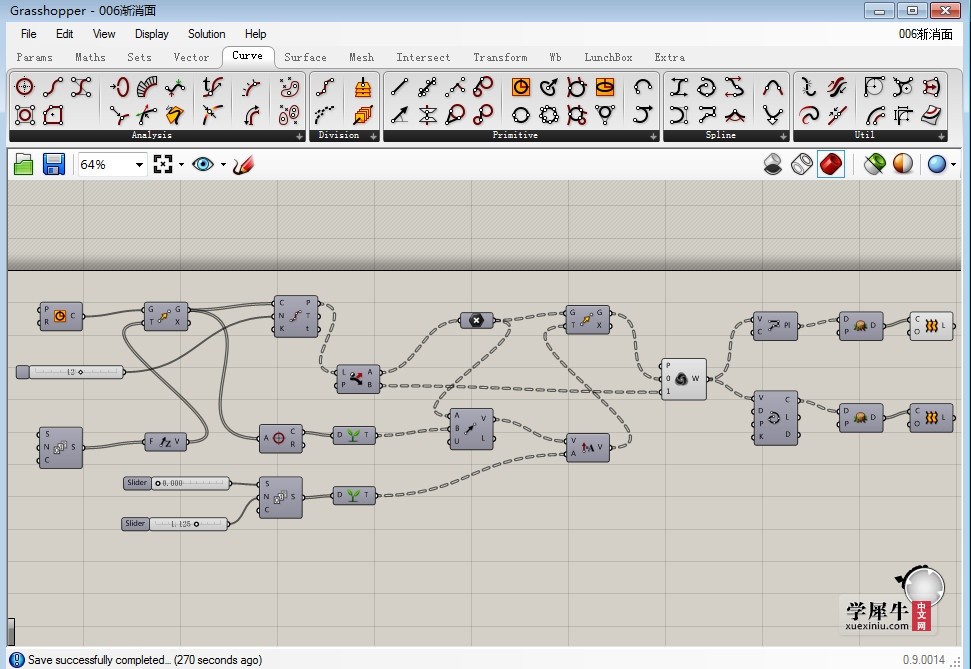Viewport: 971px width, 669px height.
Task: Click the number slider showing 12
Action: click(x=70, y=372)
